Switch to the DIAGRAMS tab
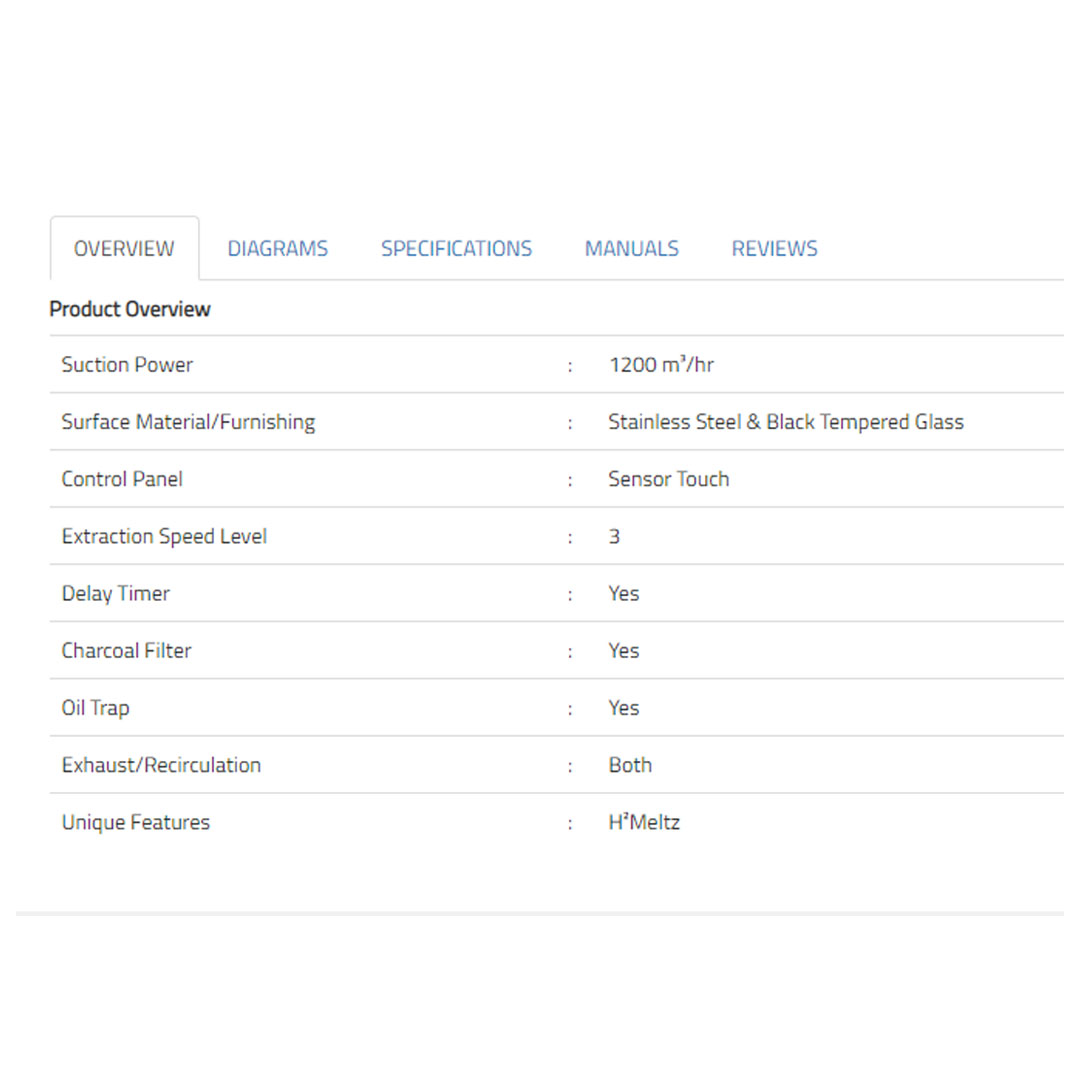This screenshot has width=1080, height=1080. [277, 249]
